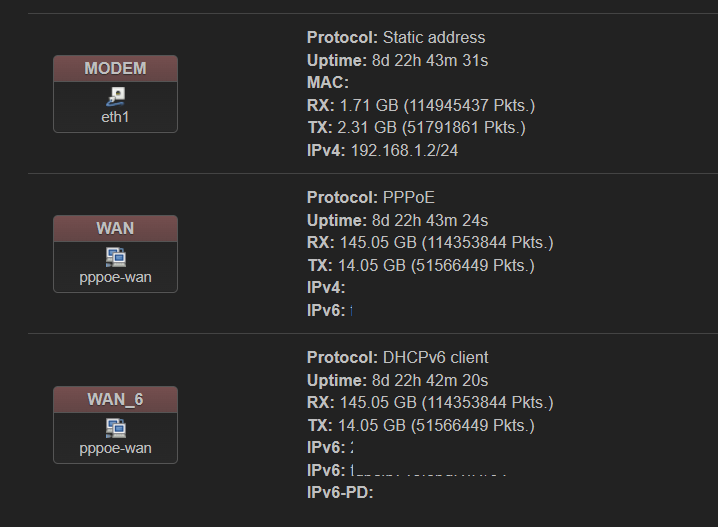The width and height of the screenshot is (718, 527).
Task: Click the pppoe-wan label in WAN_6 box
Action: coord(115,449)
